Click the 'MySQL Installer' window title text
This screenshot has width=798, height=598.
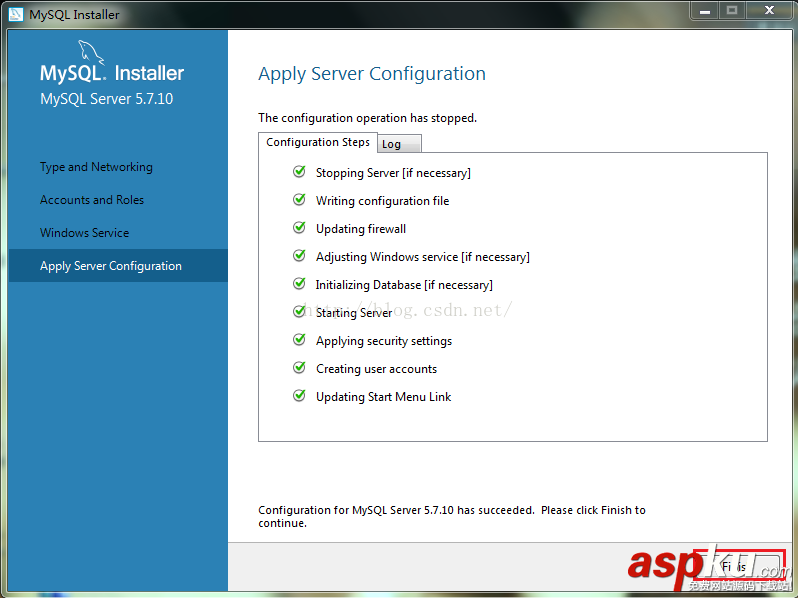pyautogui.click(x=74, y=14)
